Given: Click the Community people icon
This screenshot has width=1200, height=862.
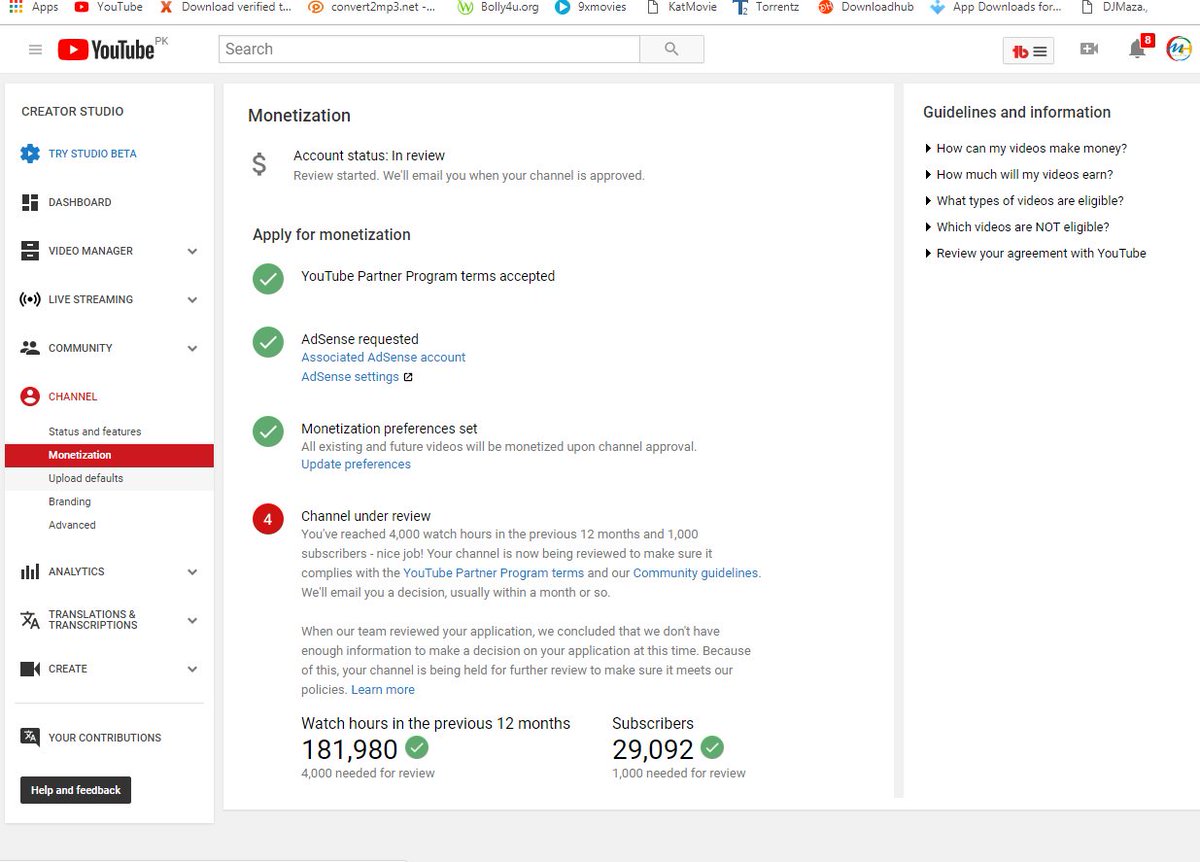Looking at the screenshot, I should click(x=30, y=348).
